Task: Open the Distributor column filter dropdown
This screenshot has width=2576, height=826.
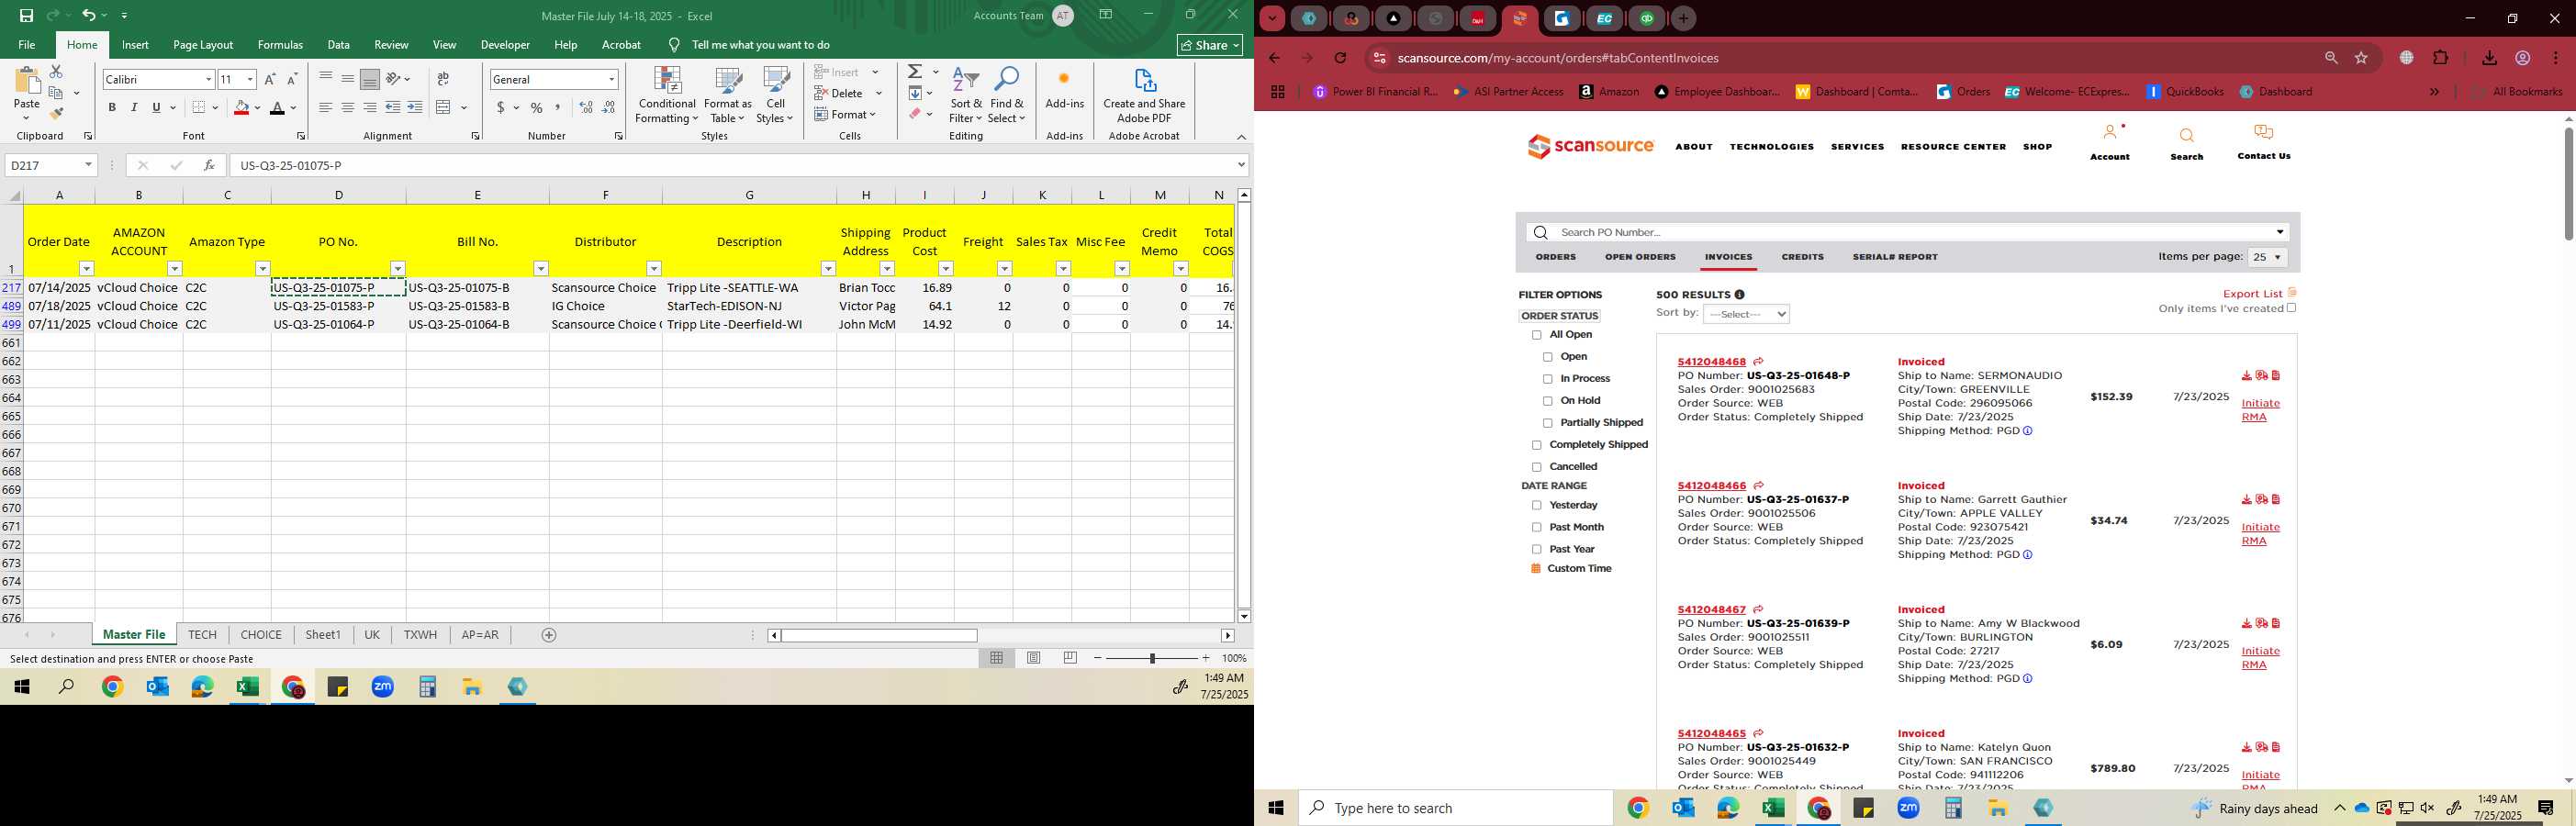Action: [x=654, y=269]
